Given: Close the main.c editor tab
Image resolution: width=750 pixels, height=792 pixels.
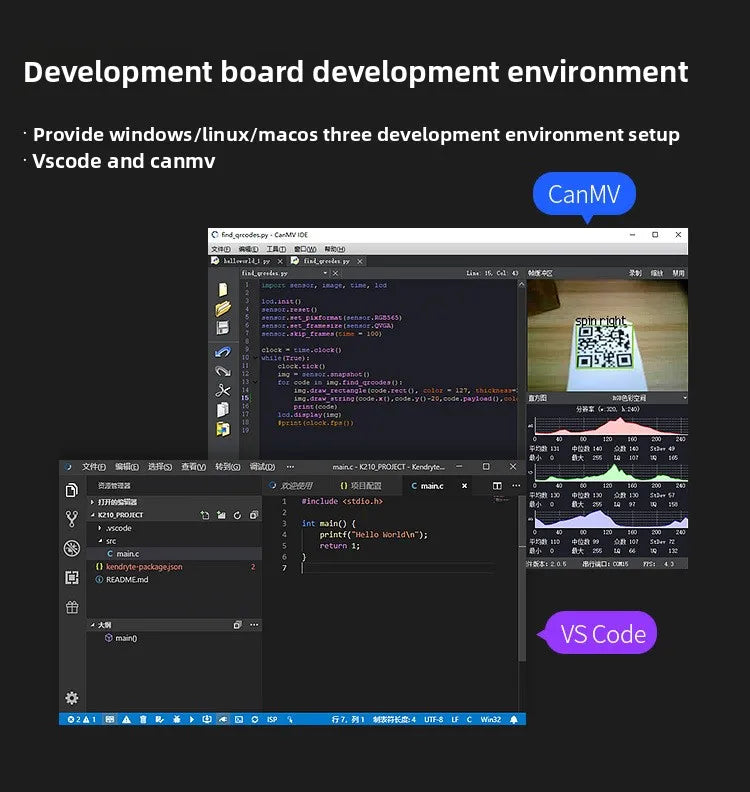Looking at the screenshot, I should tap(464, 485).
